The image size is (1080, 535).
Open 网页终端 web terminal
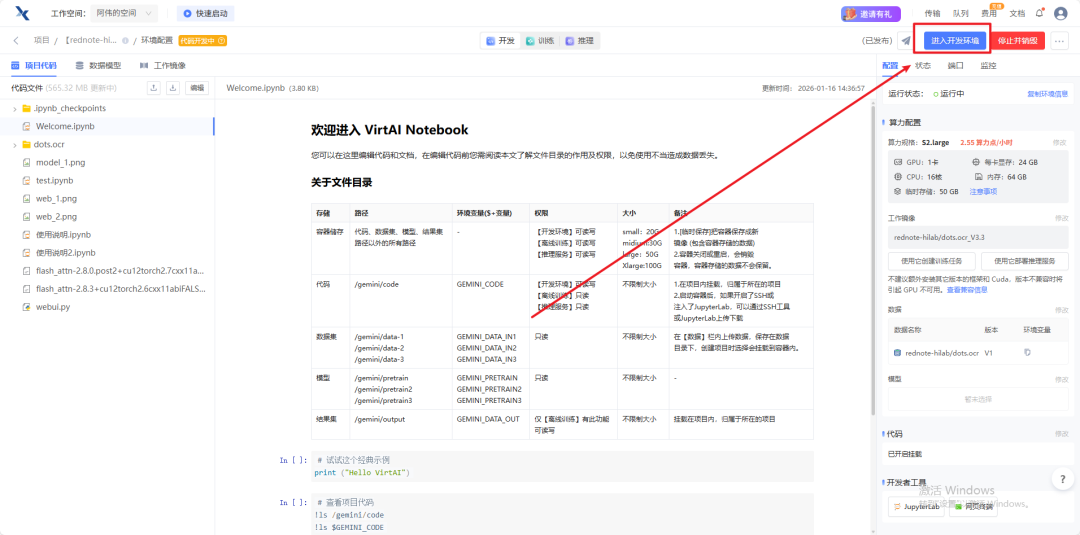973,507
